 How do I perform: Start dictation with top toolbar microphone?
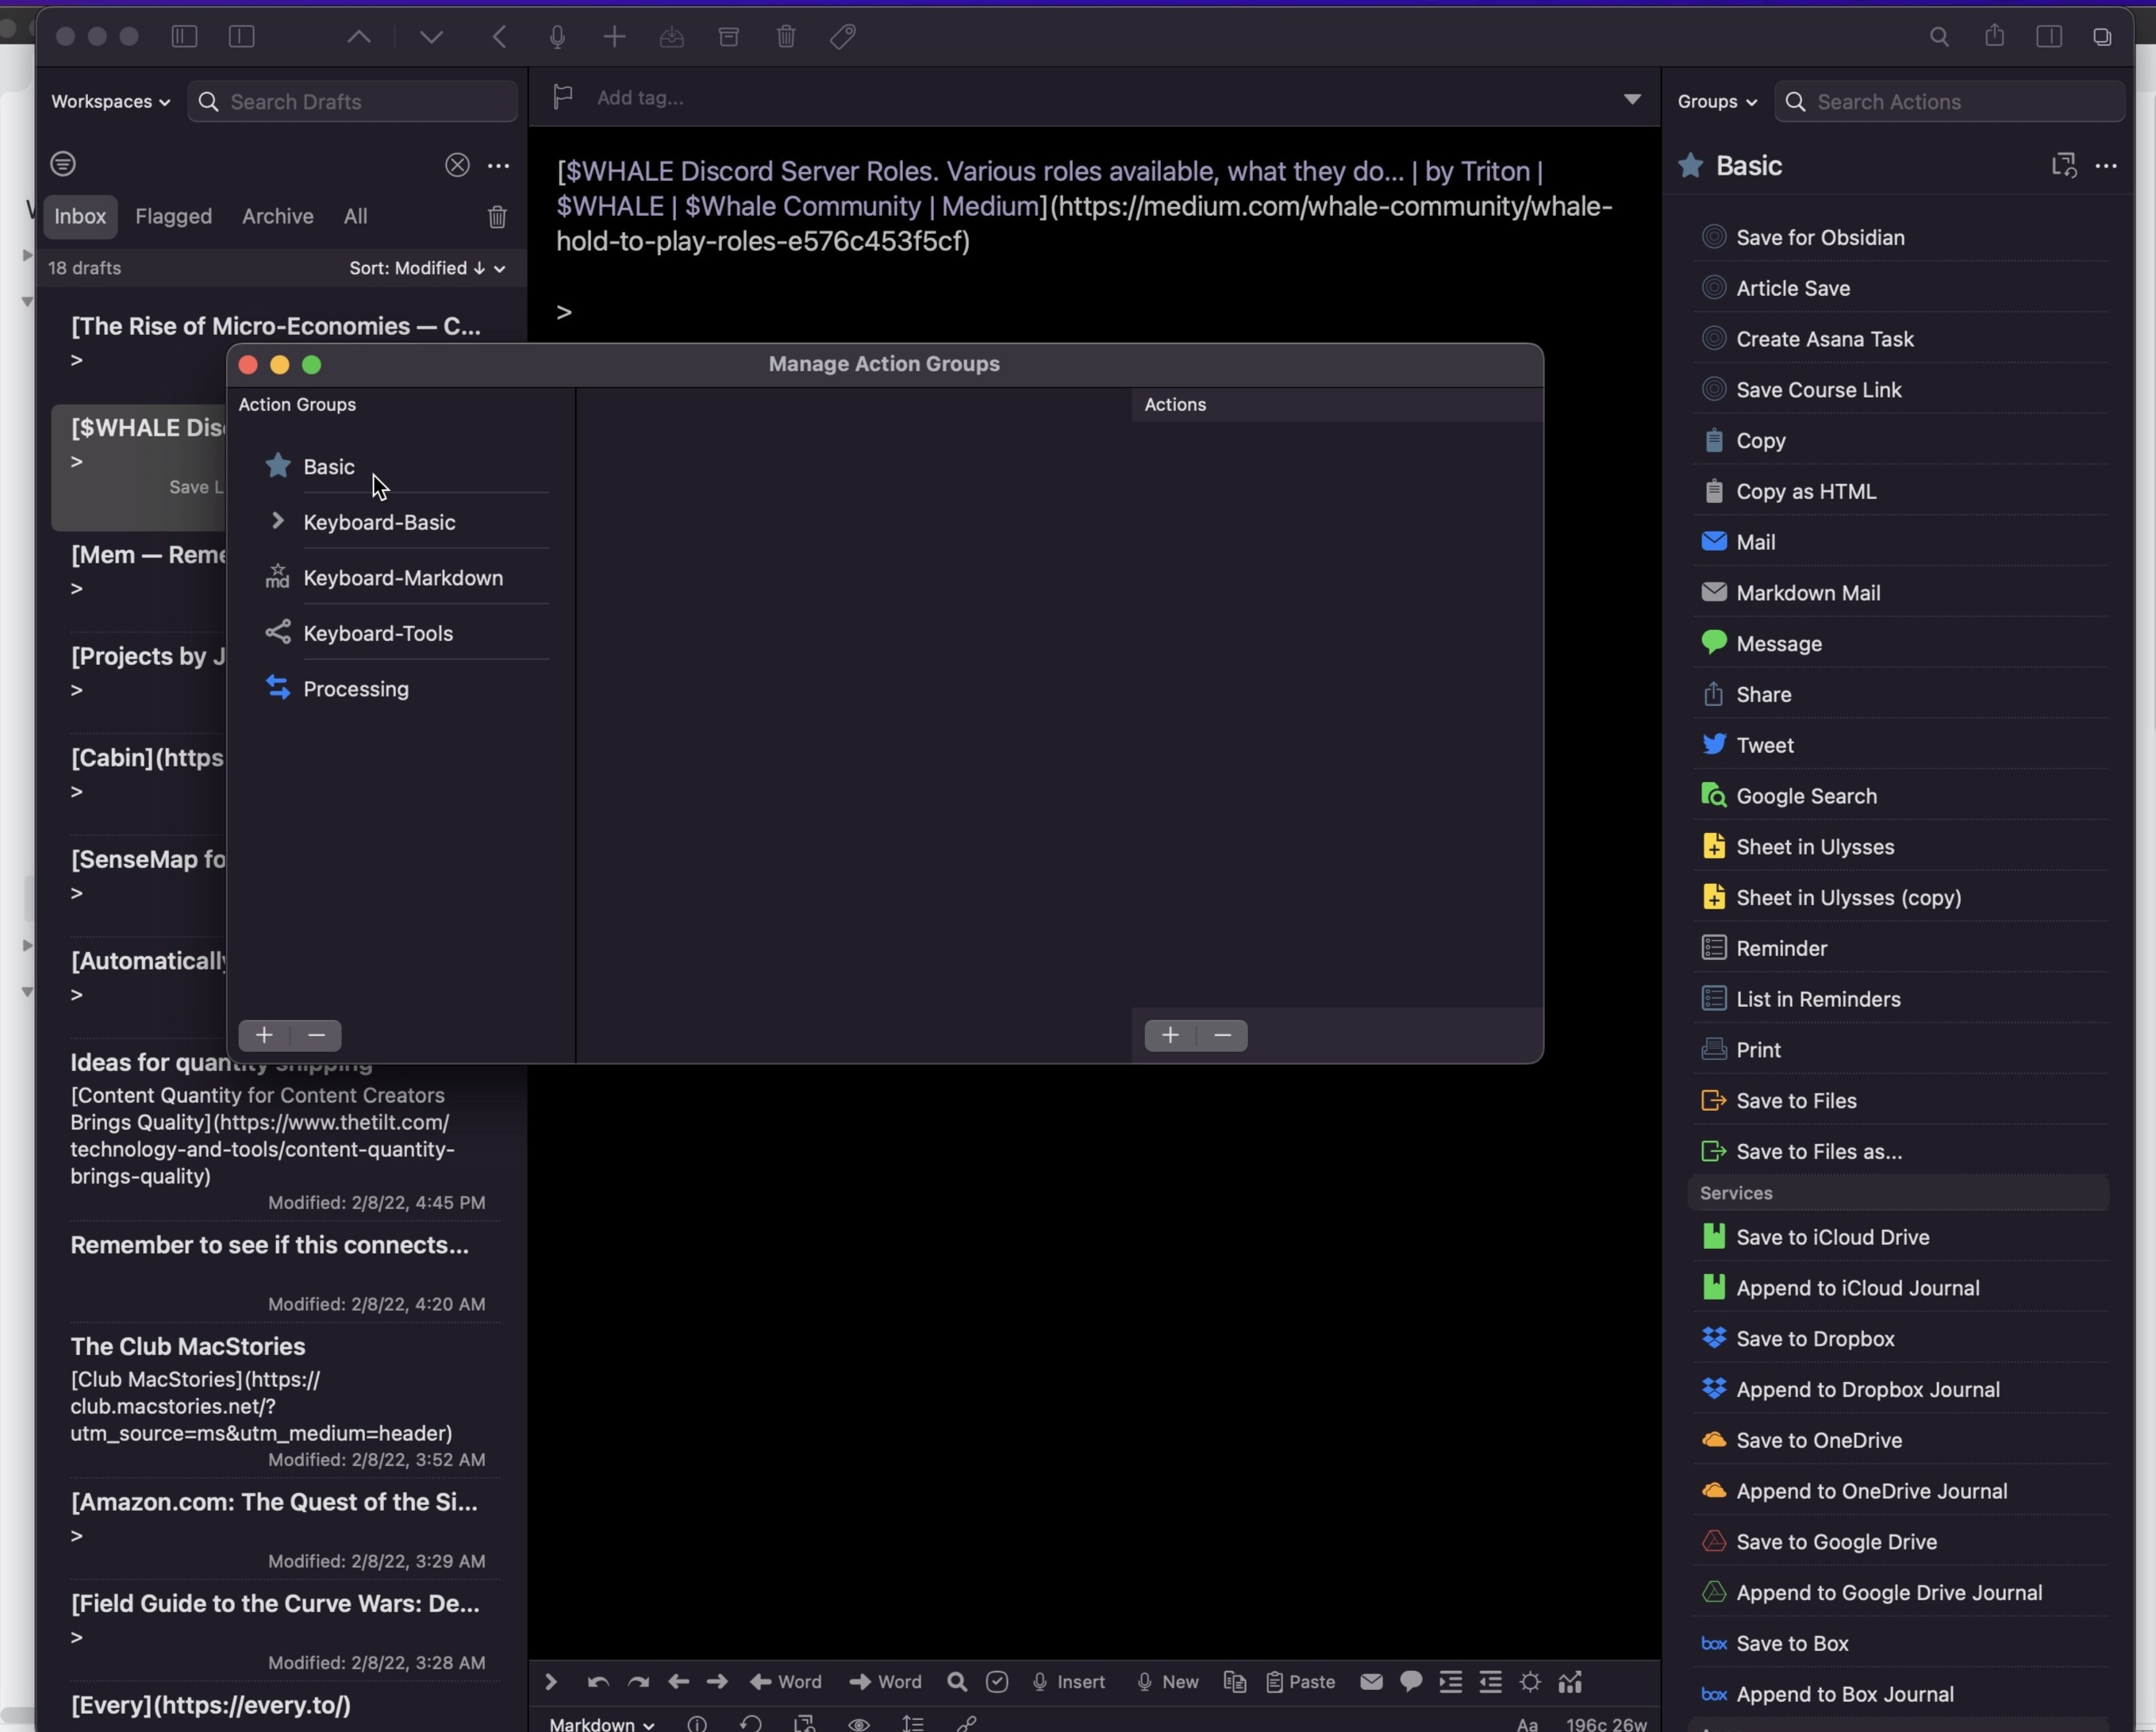557,37
